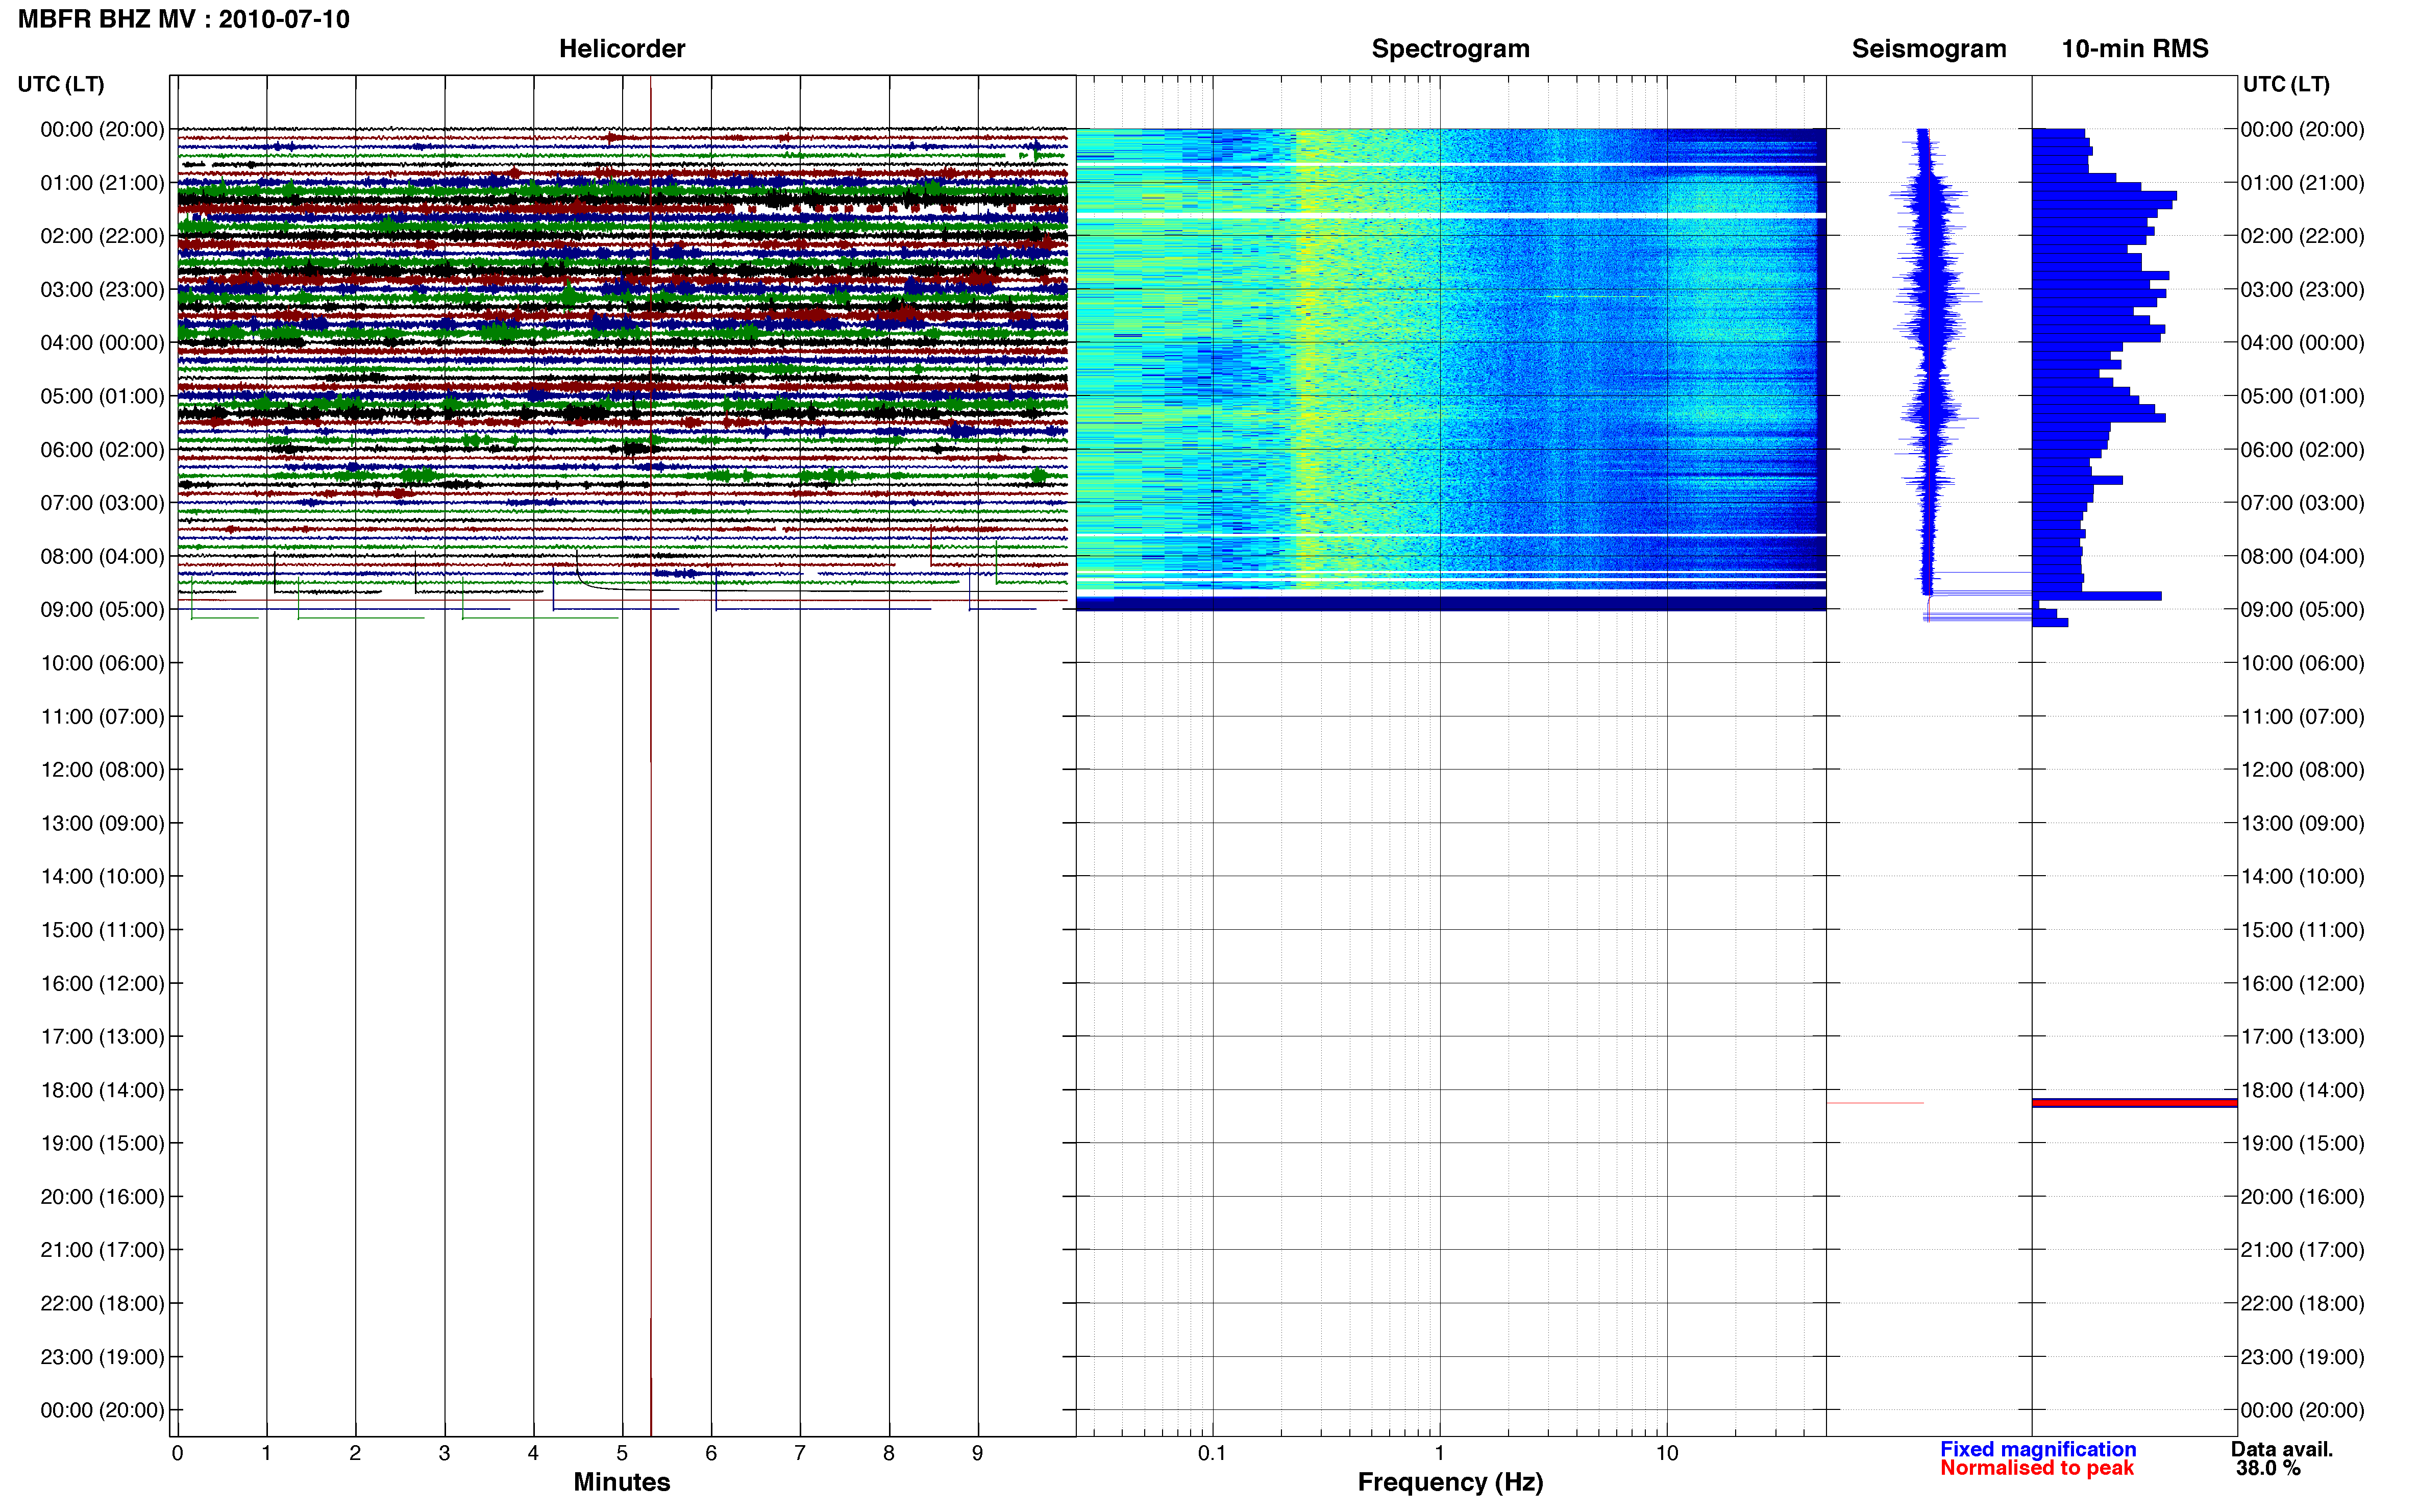This screenshot has width=2419, height=1512.
Task: Click the left '01:00 (21:00)' time label
Action: [x=102, y=182]
